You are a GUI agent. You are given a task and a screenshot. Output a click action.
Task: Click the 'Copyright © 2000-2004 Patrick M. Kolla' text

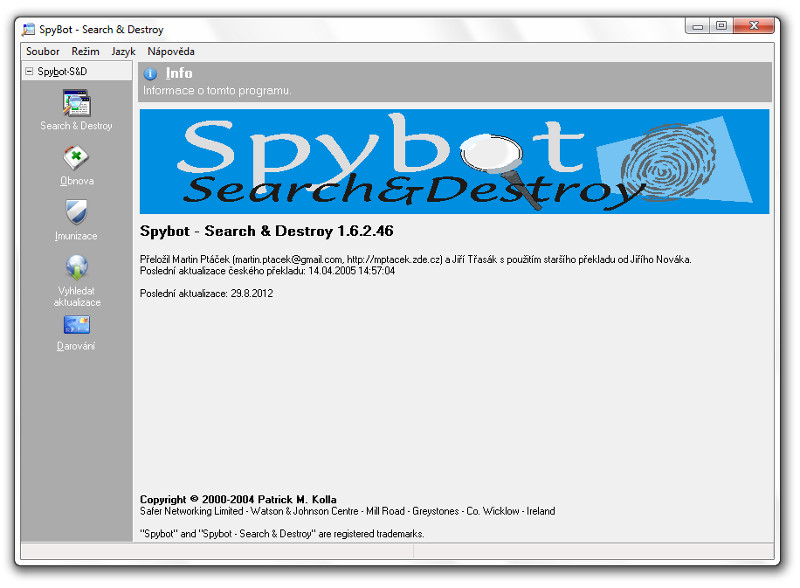tap(238, 500)
